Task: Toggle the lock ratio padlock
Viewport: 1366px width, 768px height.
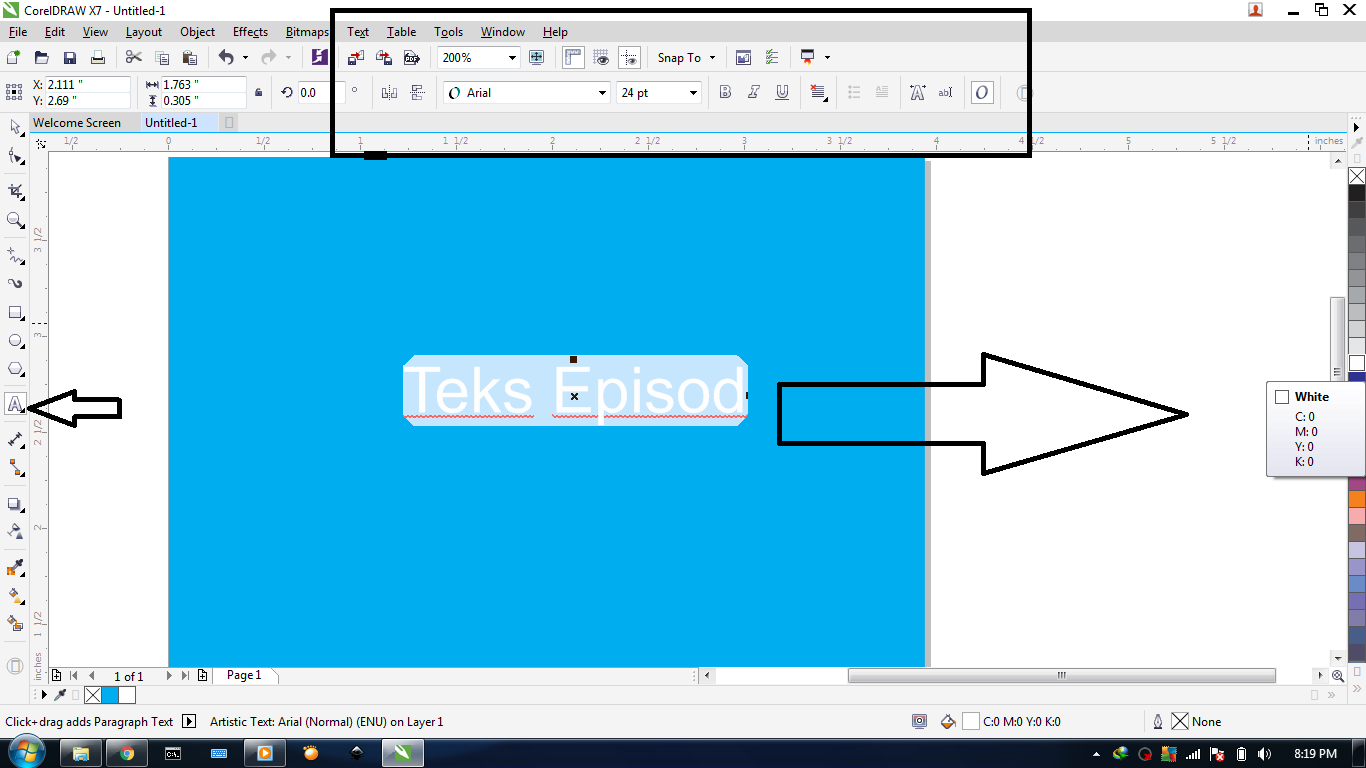Action: [x=259, y=93]
